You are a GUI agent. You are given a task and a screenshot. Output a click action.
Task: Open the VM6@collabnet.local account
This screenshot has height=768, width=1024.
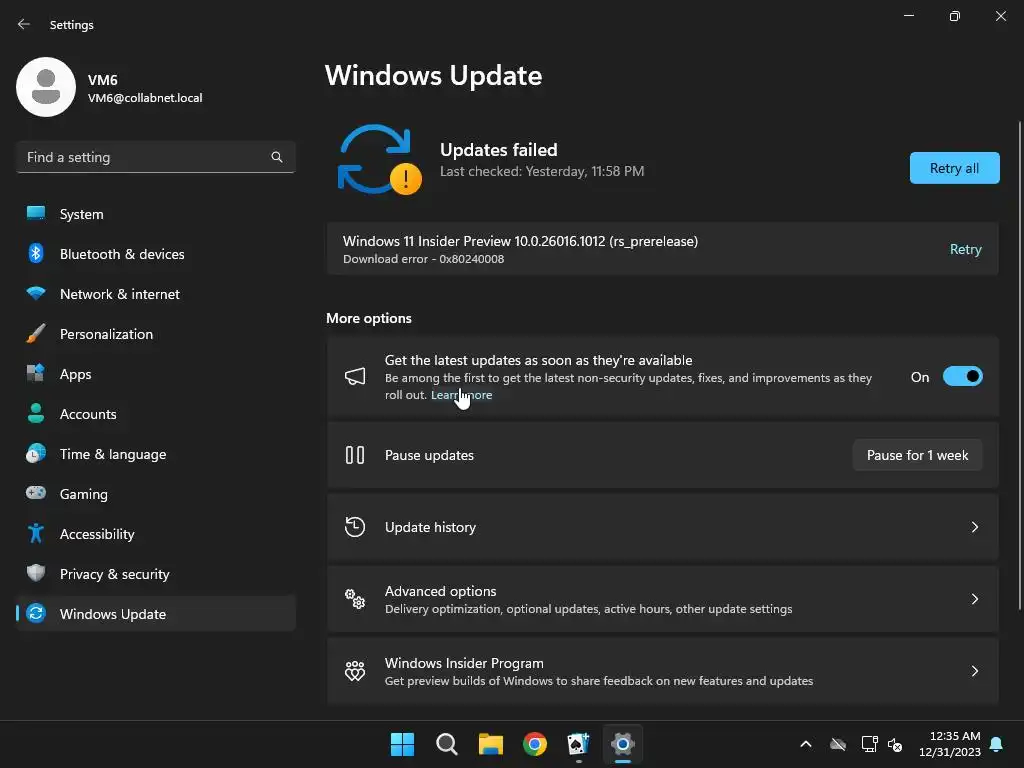coord(145,98)
